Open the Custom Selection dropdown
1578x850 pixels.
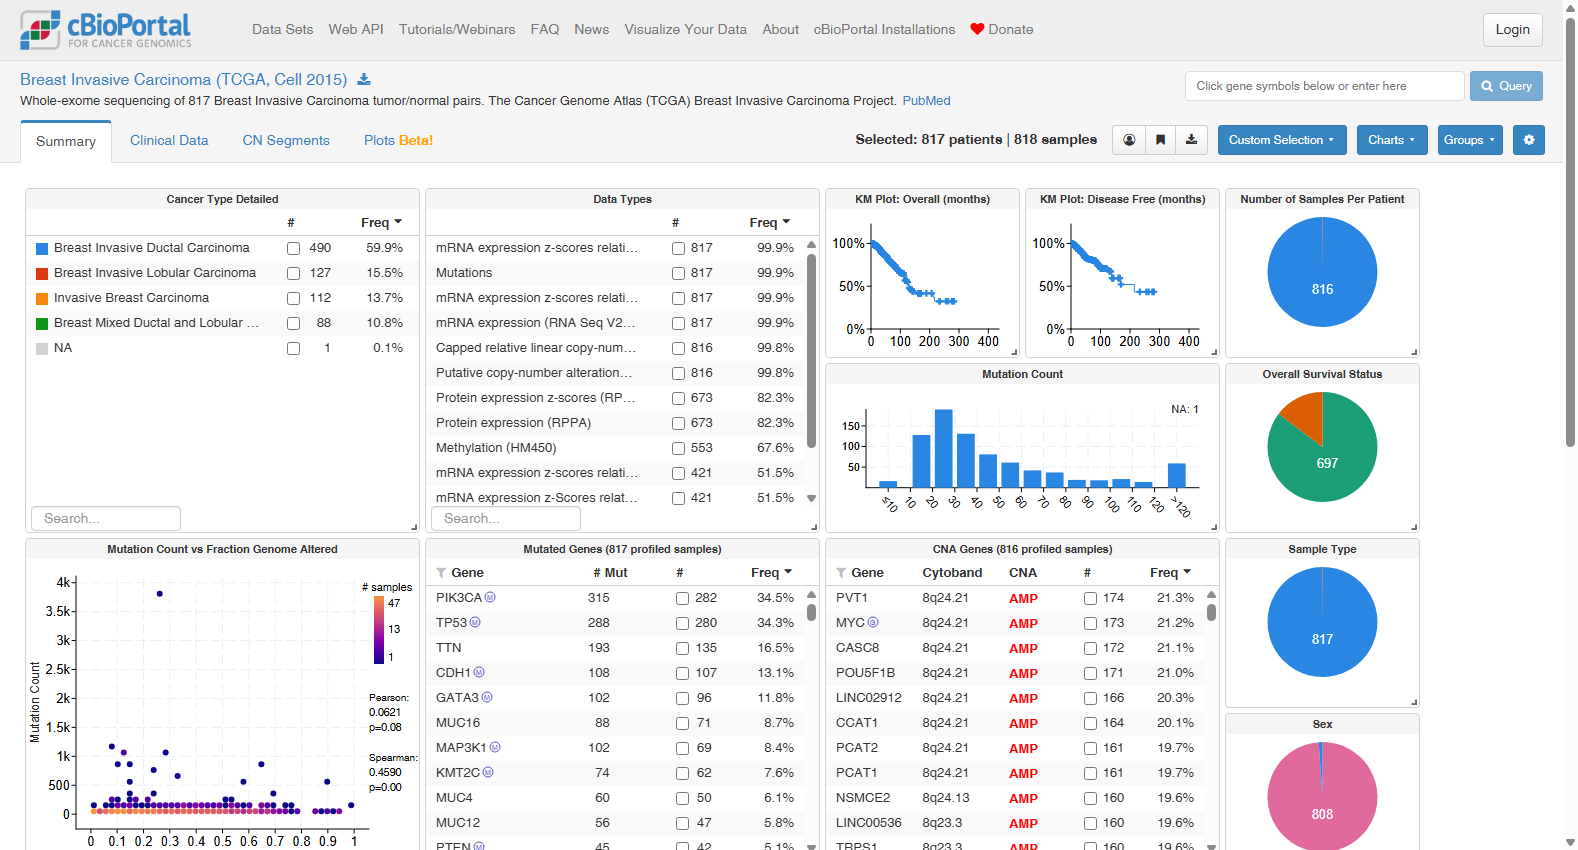pyautogui.click(x=1282, y=140)
